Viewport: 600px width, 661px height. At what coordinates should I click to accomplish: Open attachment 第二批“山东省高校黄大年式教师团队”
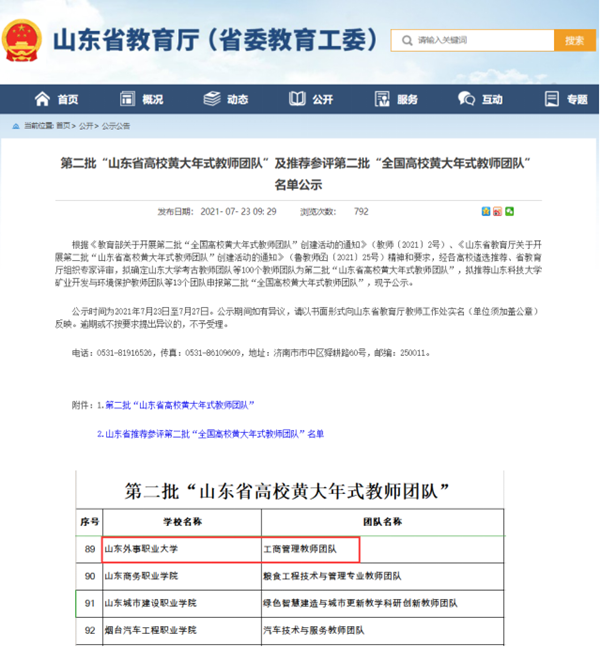(x=180, y=405)
